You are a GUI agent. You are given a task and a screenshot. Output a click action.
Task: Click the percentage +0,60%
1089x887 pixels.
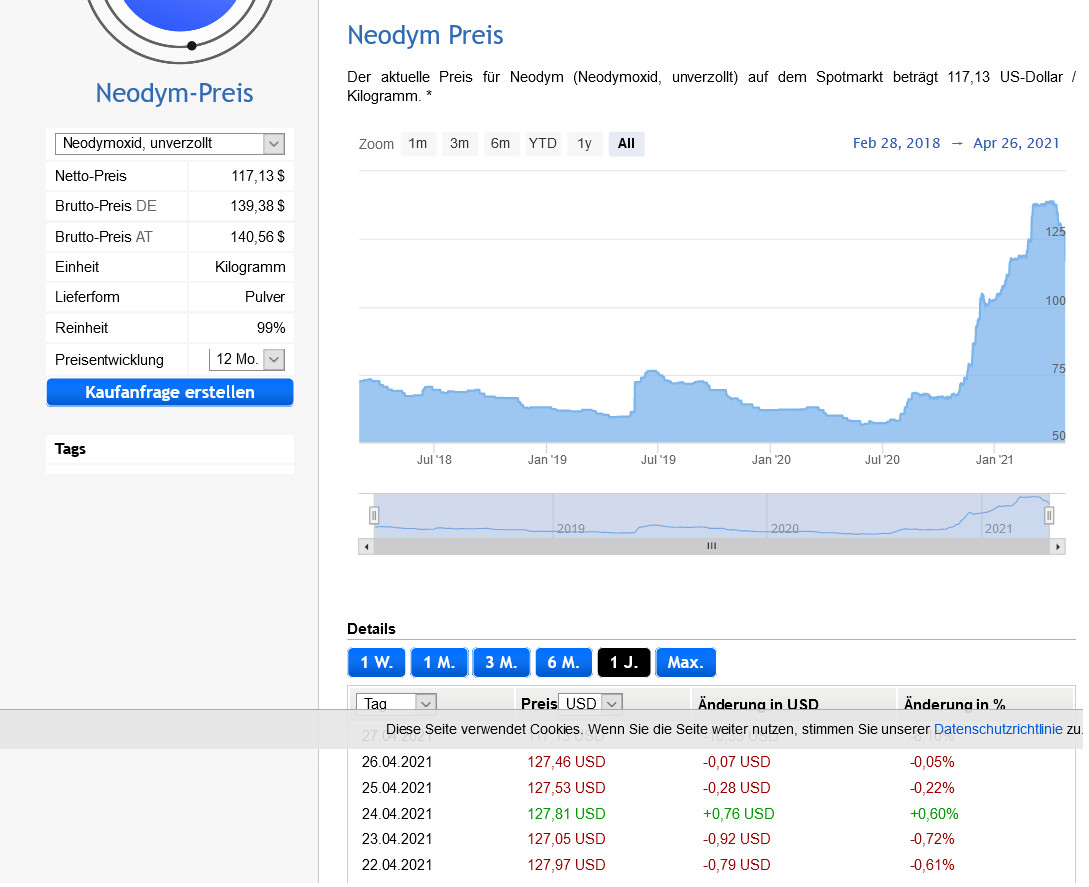(934, 814)
